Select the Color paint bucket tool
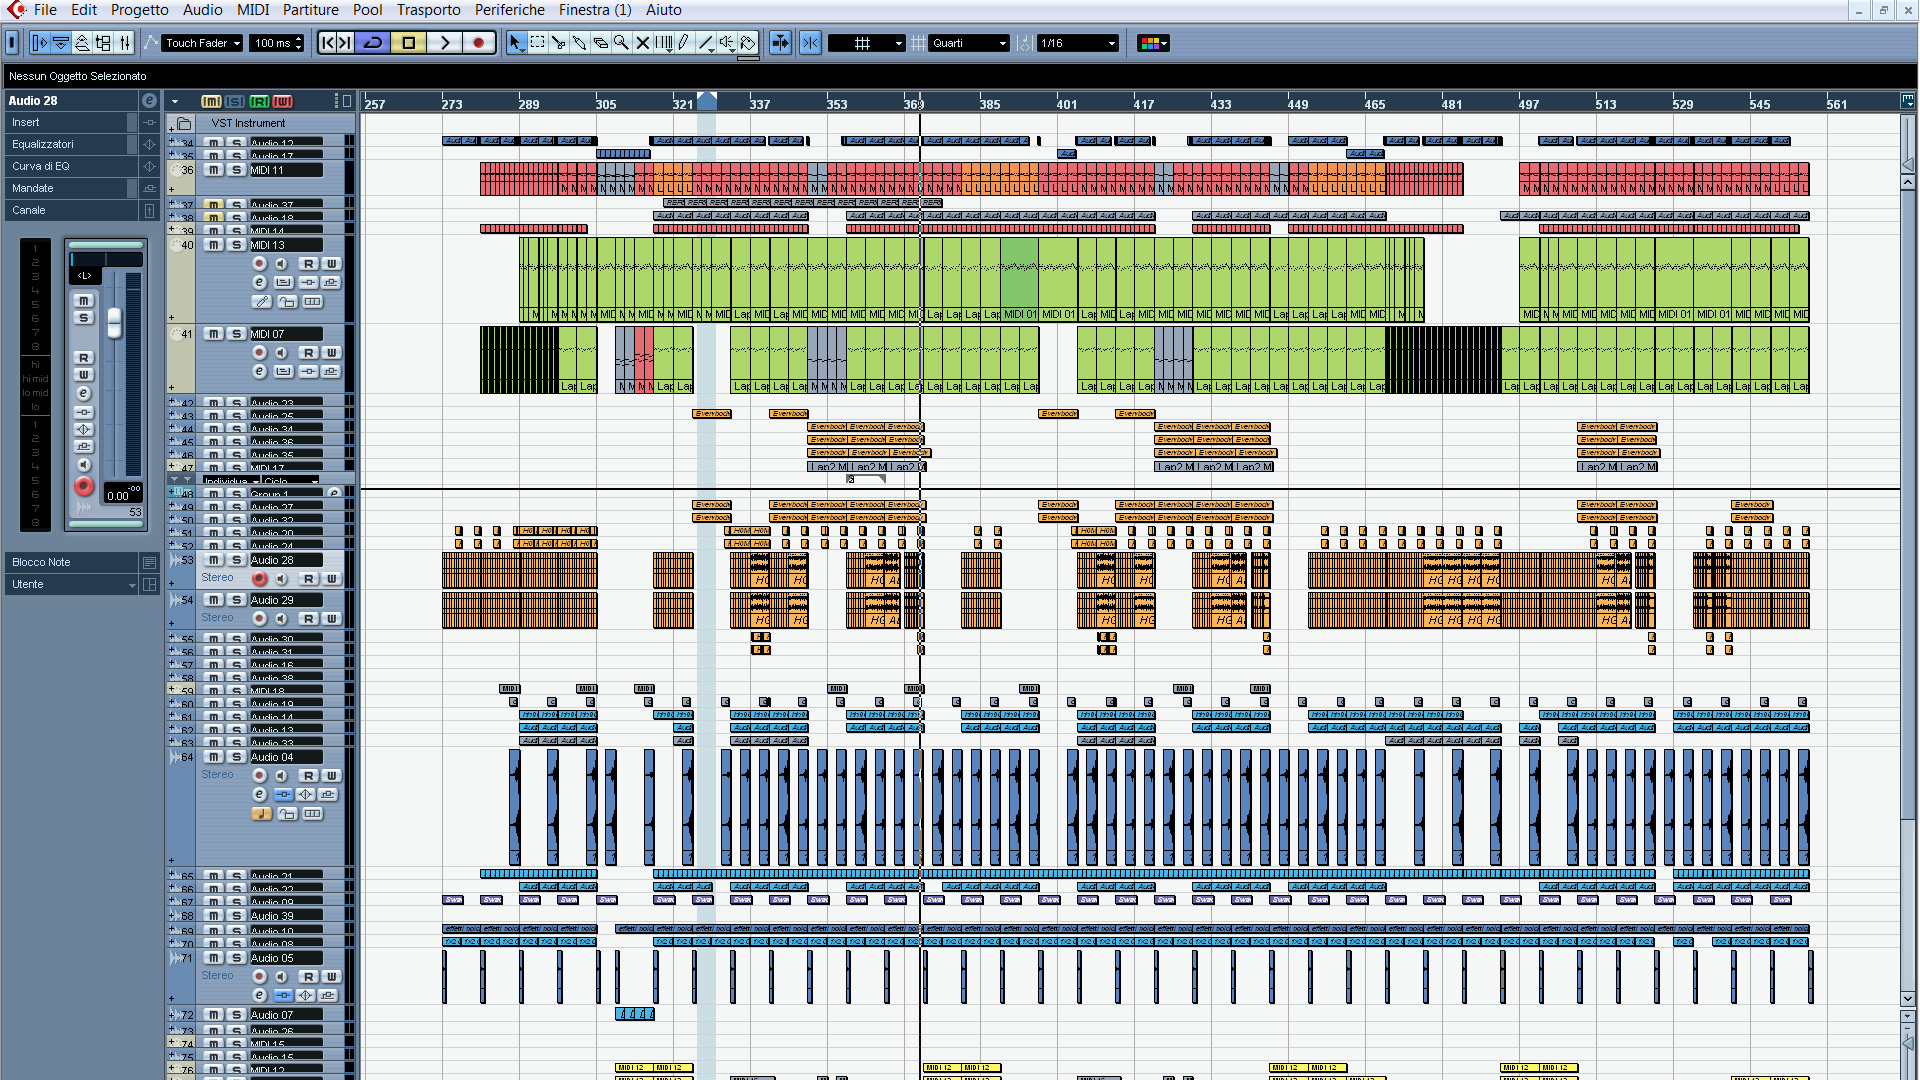This screenshot has height=1080, width=1920. coord(748,43)
